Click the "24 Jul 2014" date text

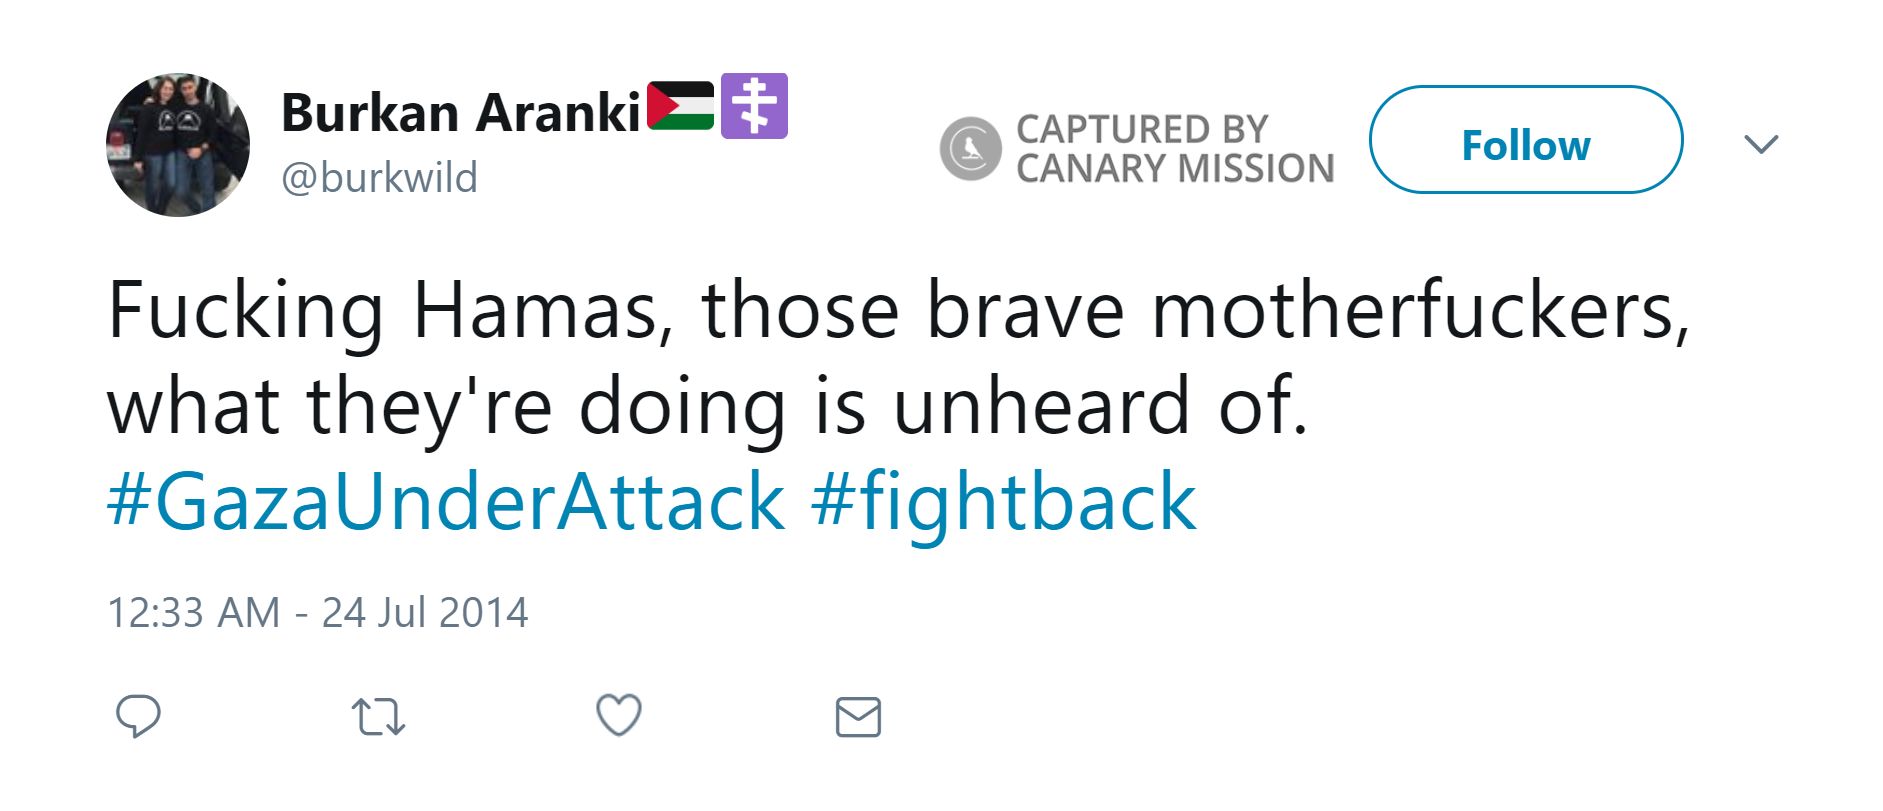[424, 613]
